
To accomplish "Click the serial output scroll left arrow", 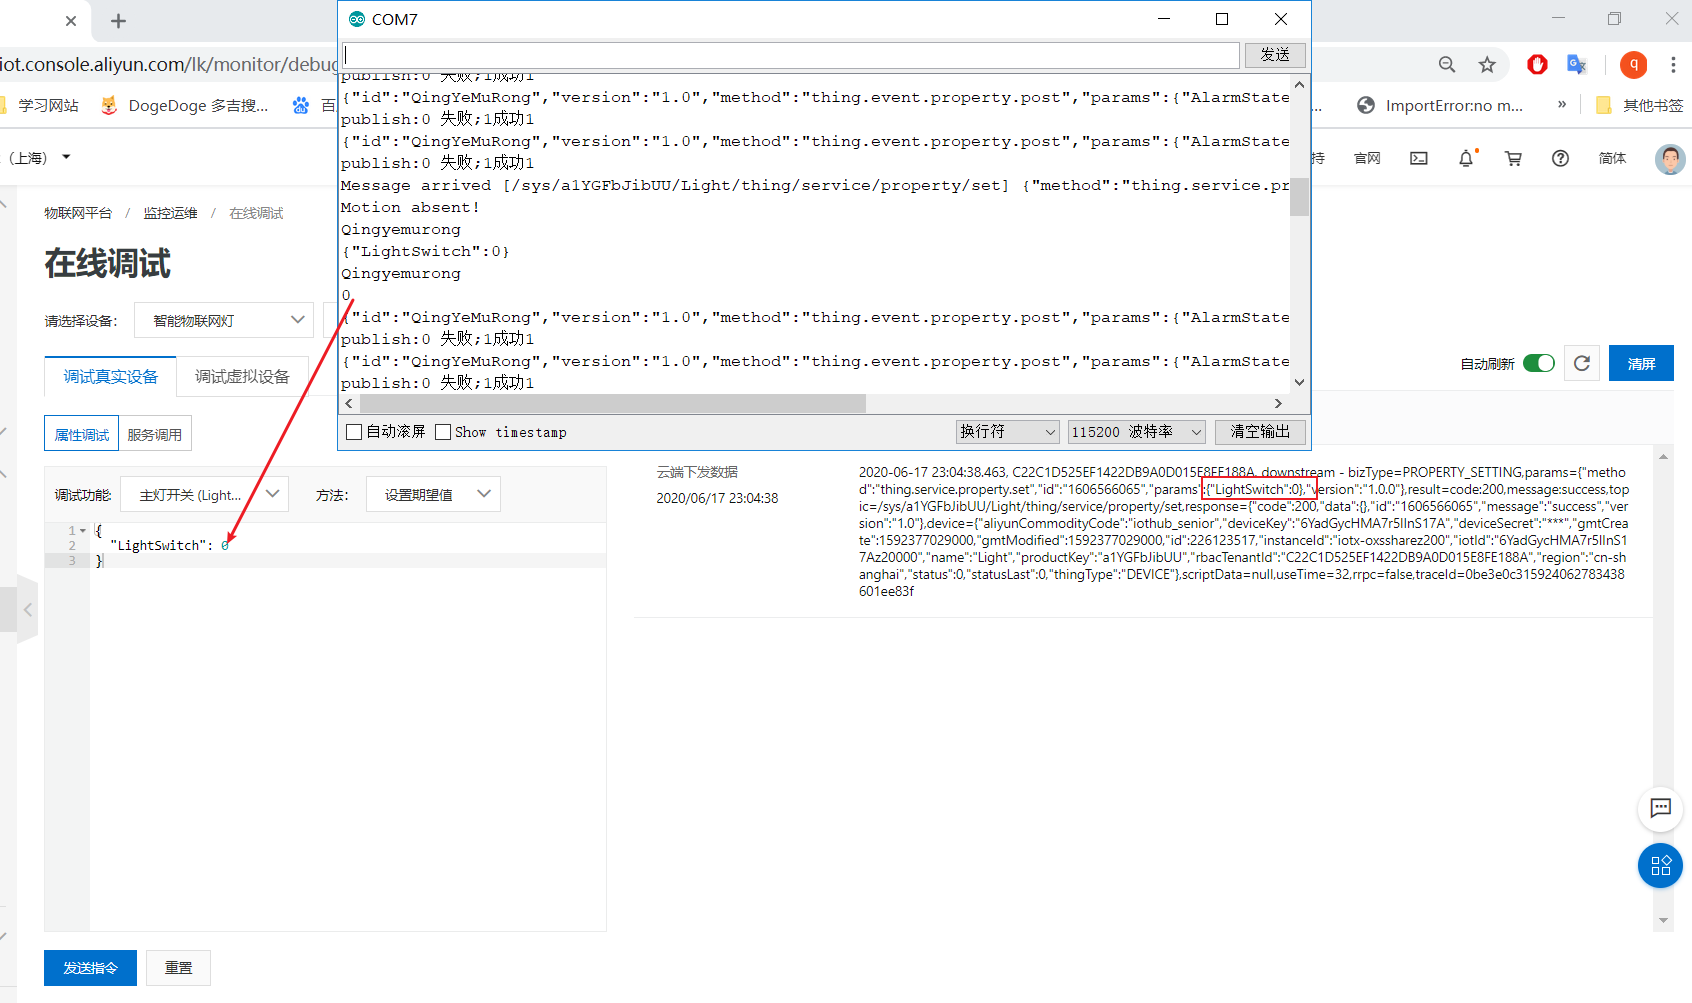I will point(349,404).
